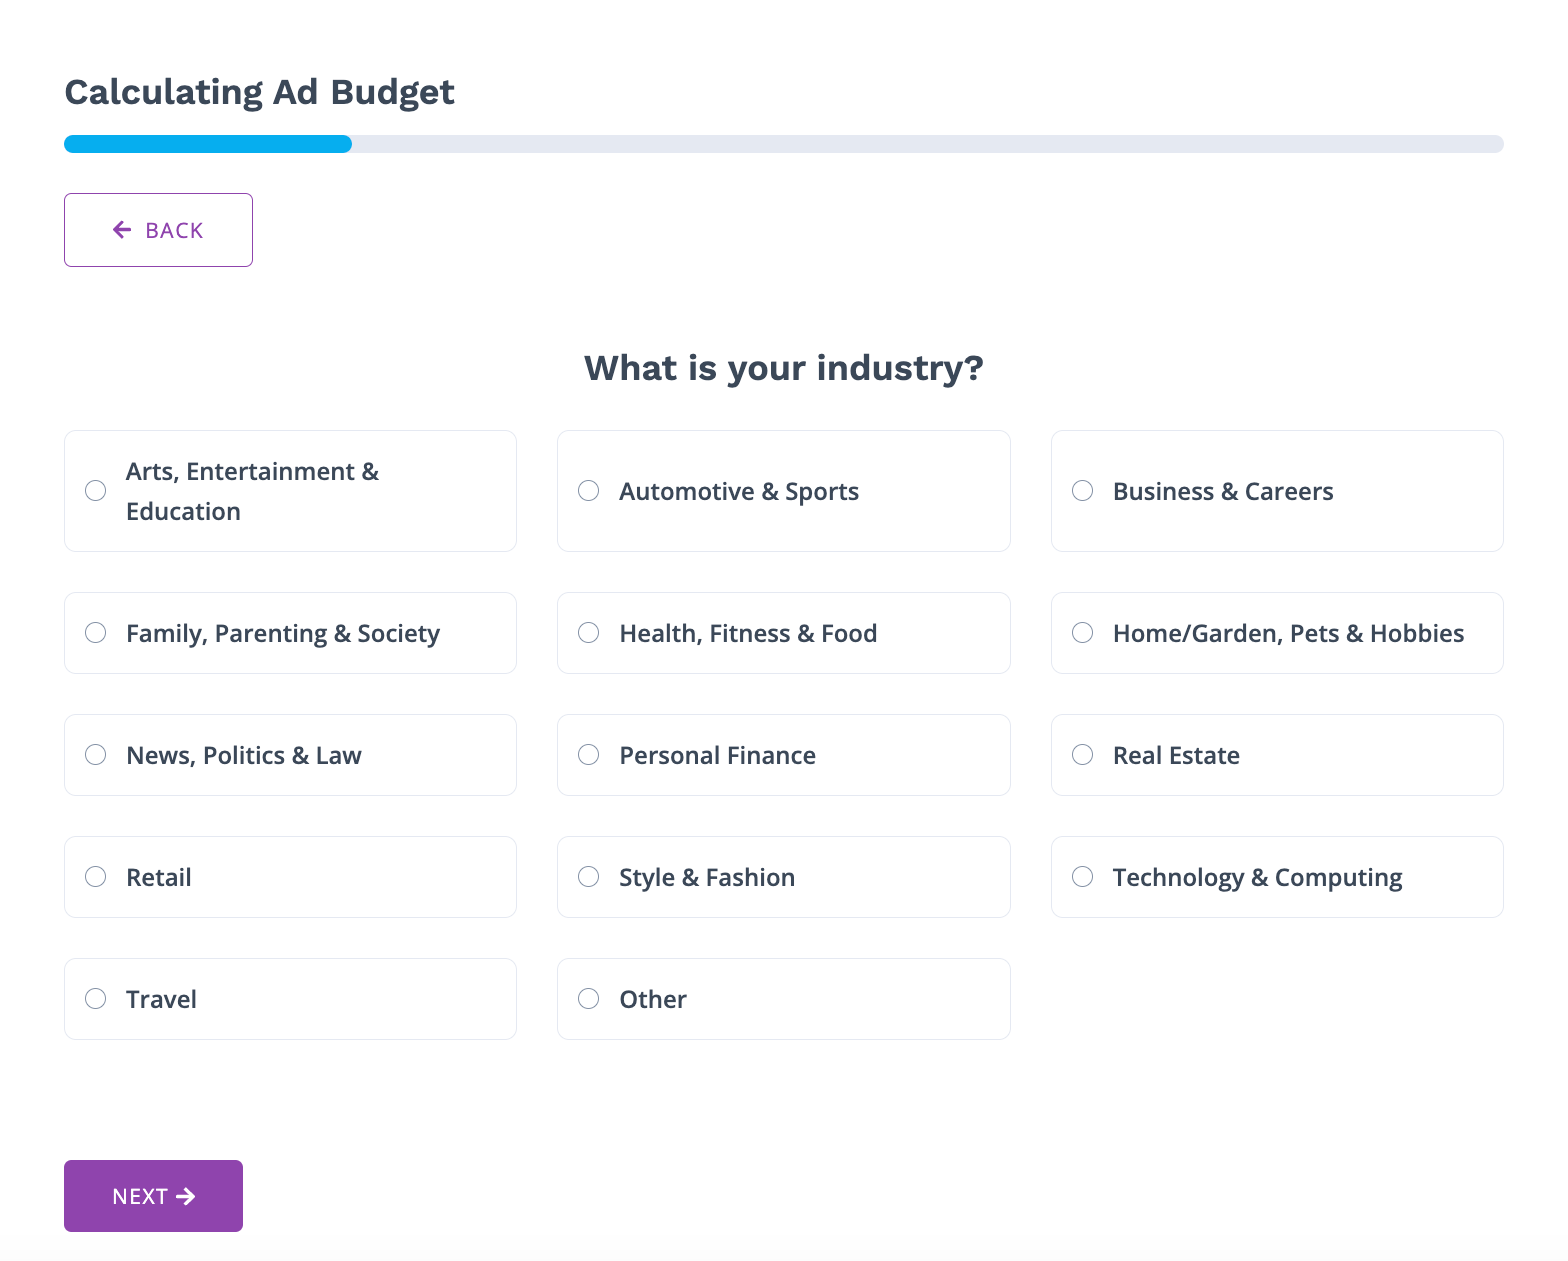Pick the Style & Fashion radio button
Viewport: 1568px width, 1261px height.
pos(589,877)
